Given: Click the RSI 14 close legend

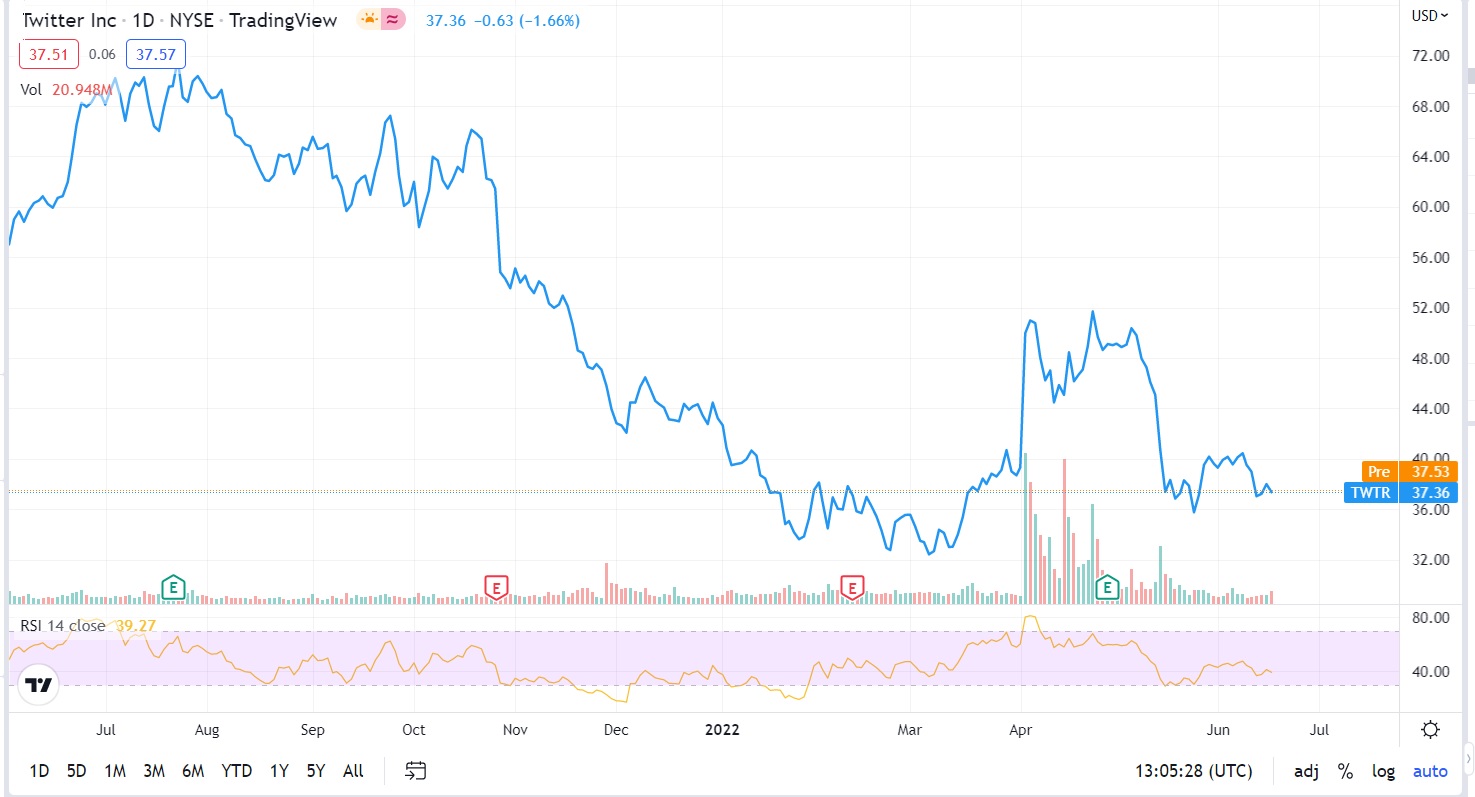Looking at the screenshot, I should point(63,626).
